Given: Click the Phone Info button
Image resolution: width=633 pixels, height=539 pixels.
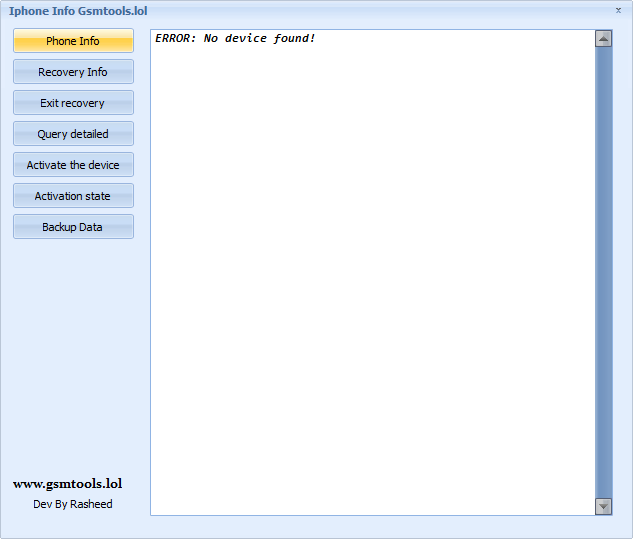Looking at the screenshot, I should (73, 41).
